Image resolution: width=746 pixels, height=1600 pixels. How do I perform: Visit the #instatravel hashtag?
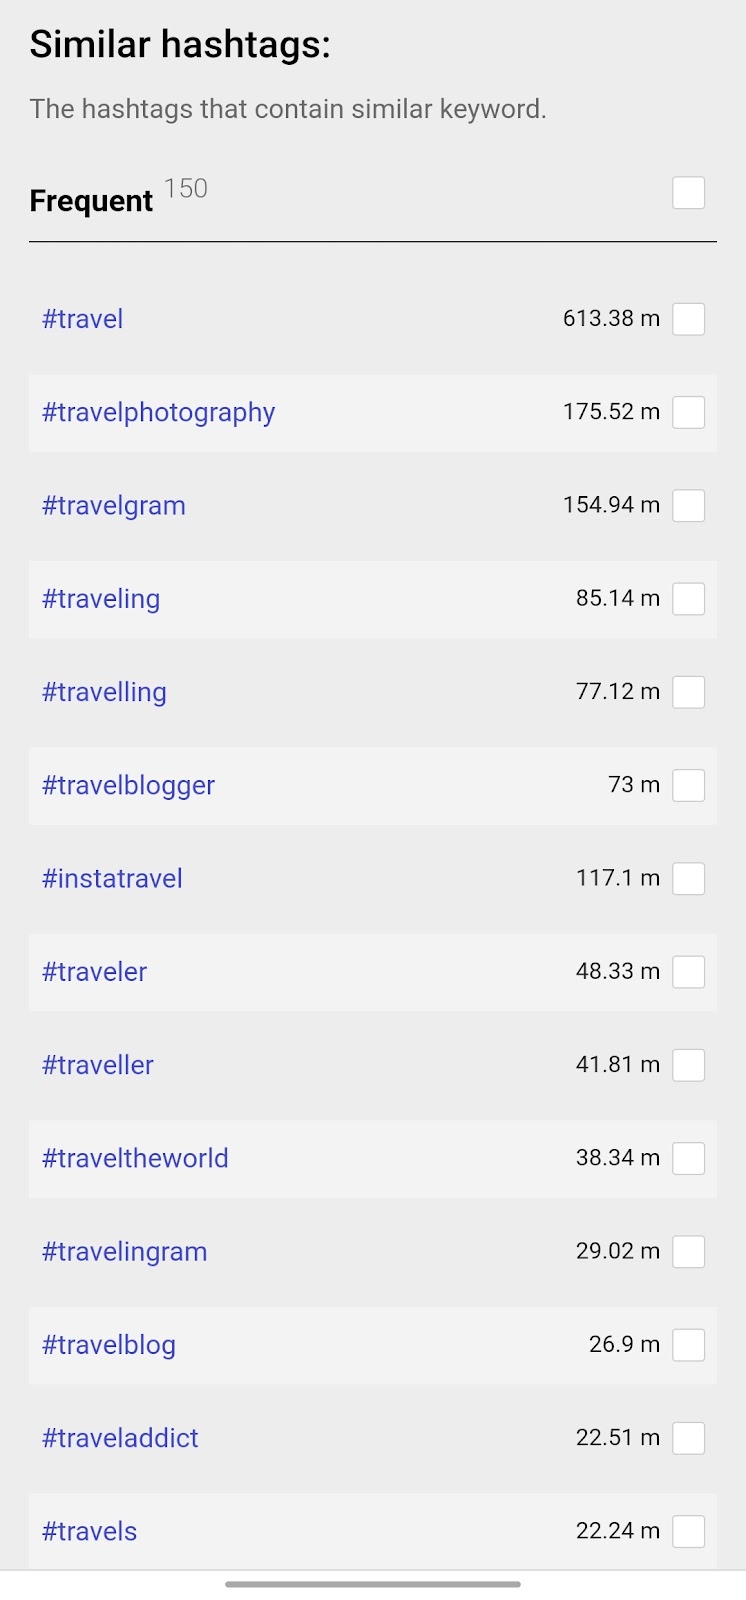click(112, 879)
